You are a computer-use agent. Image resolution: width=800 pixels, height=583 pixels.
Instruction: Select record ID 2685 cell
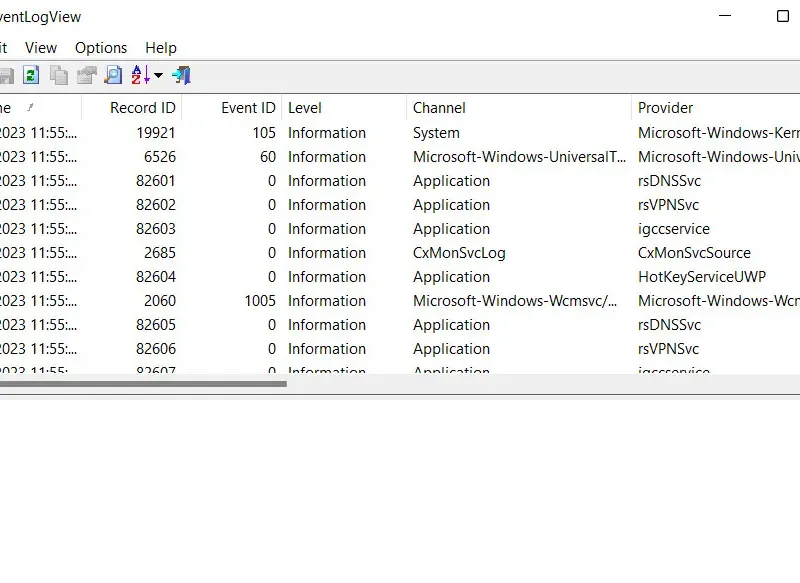pos(160,252)
